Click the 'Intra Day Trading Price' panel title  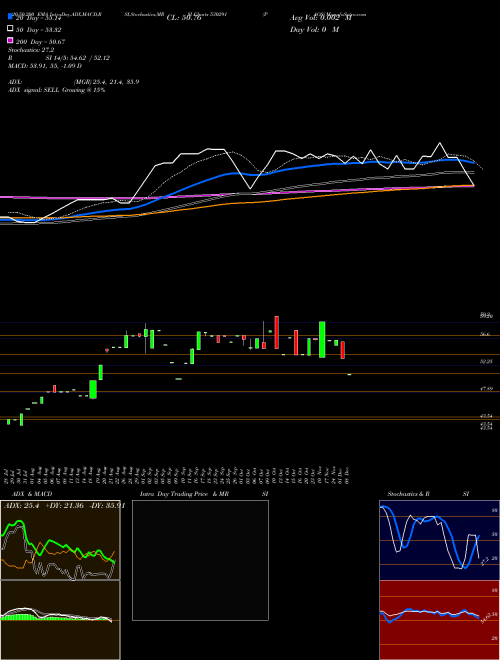point(174,494)
